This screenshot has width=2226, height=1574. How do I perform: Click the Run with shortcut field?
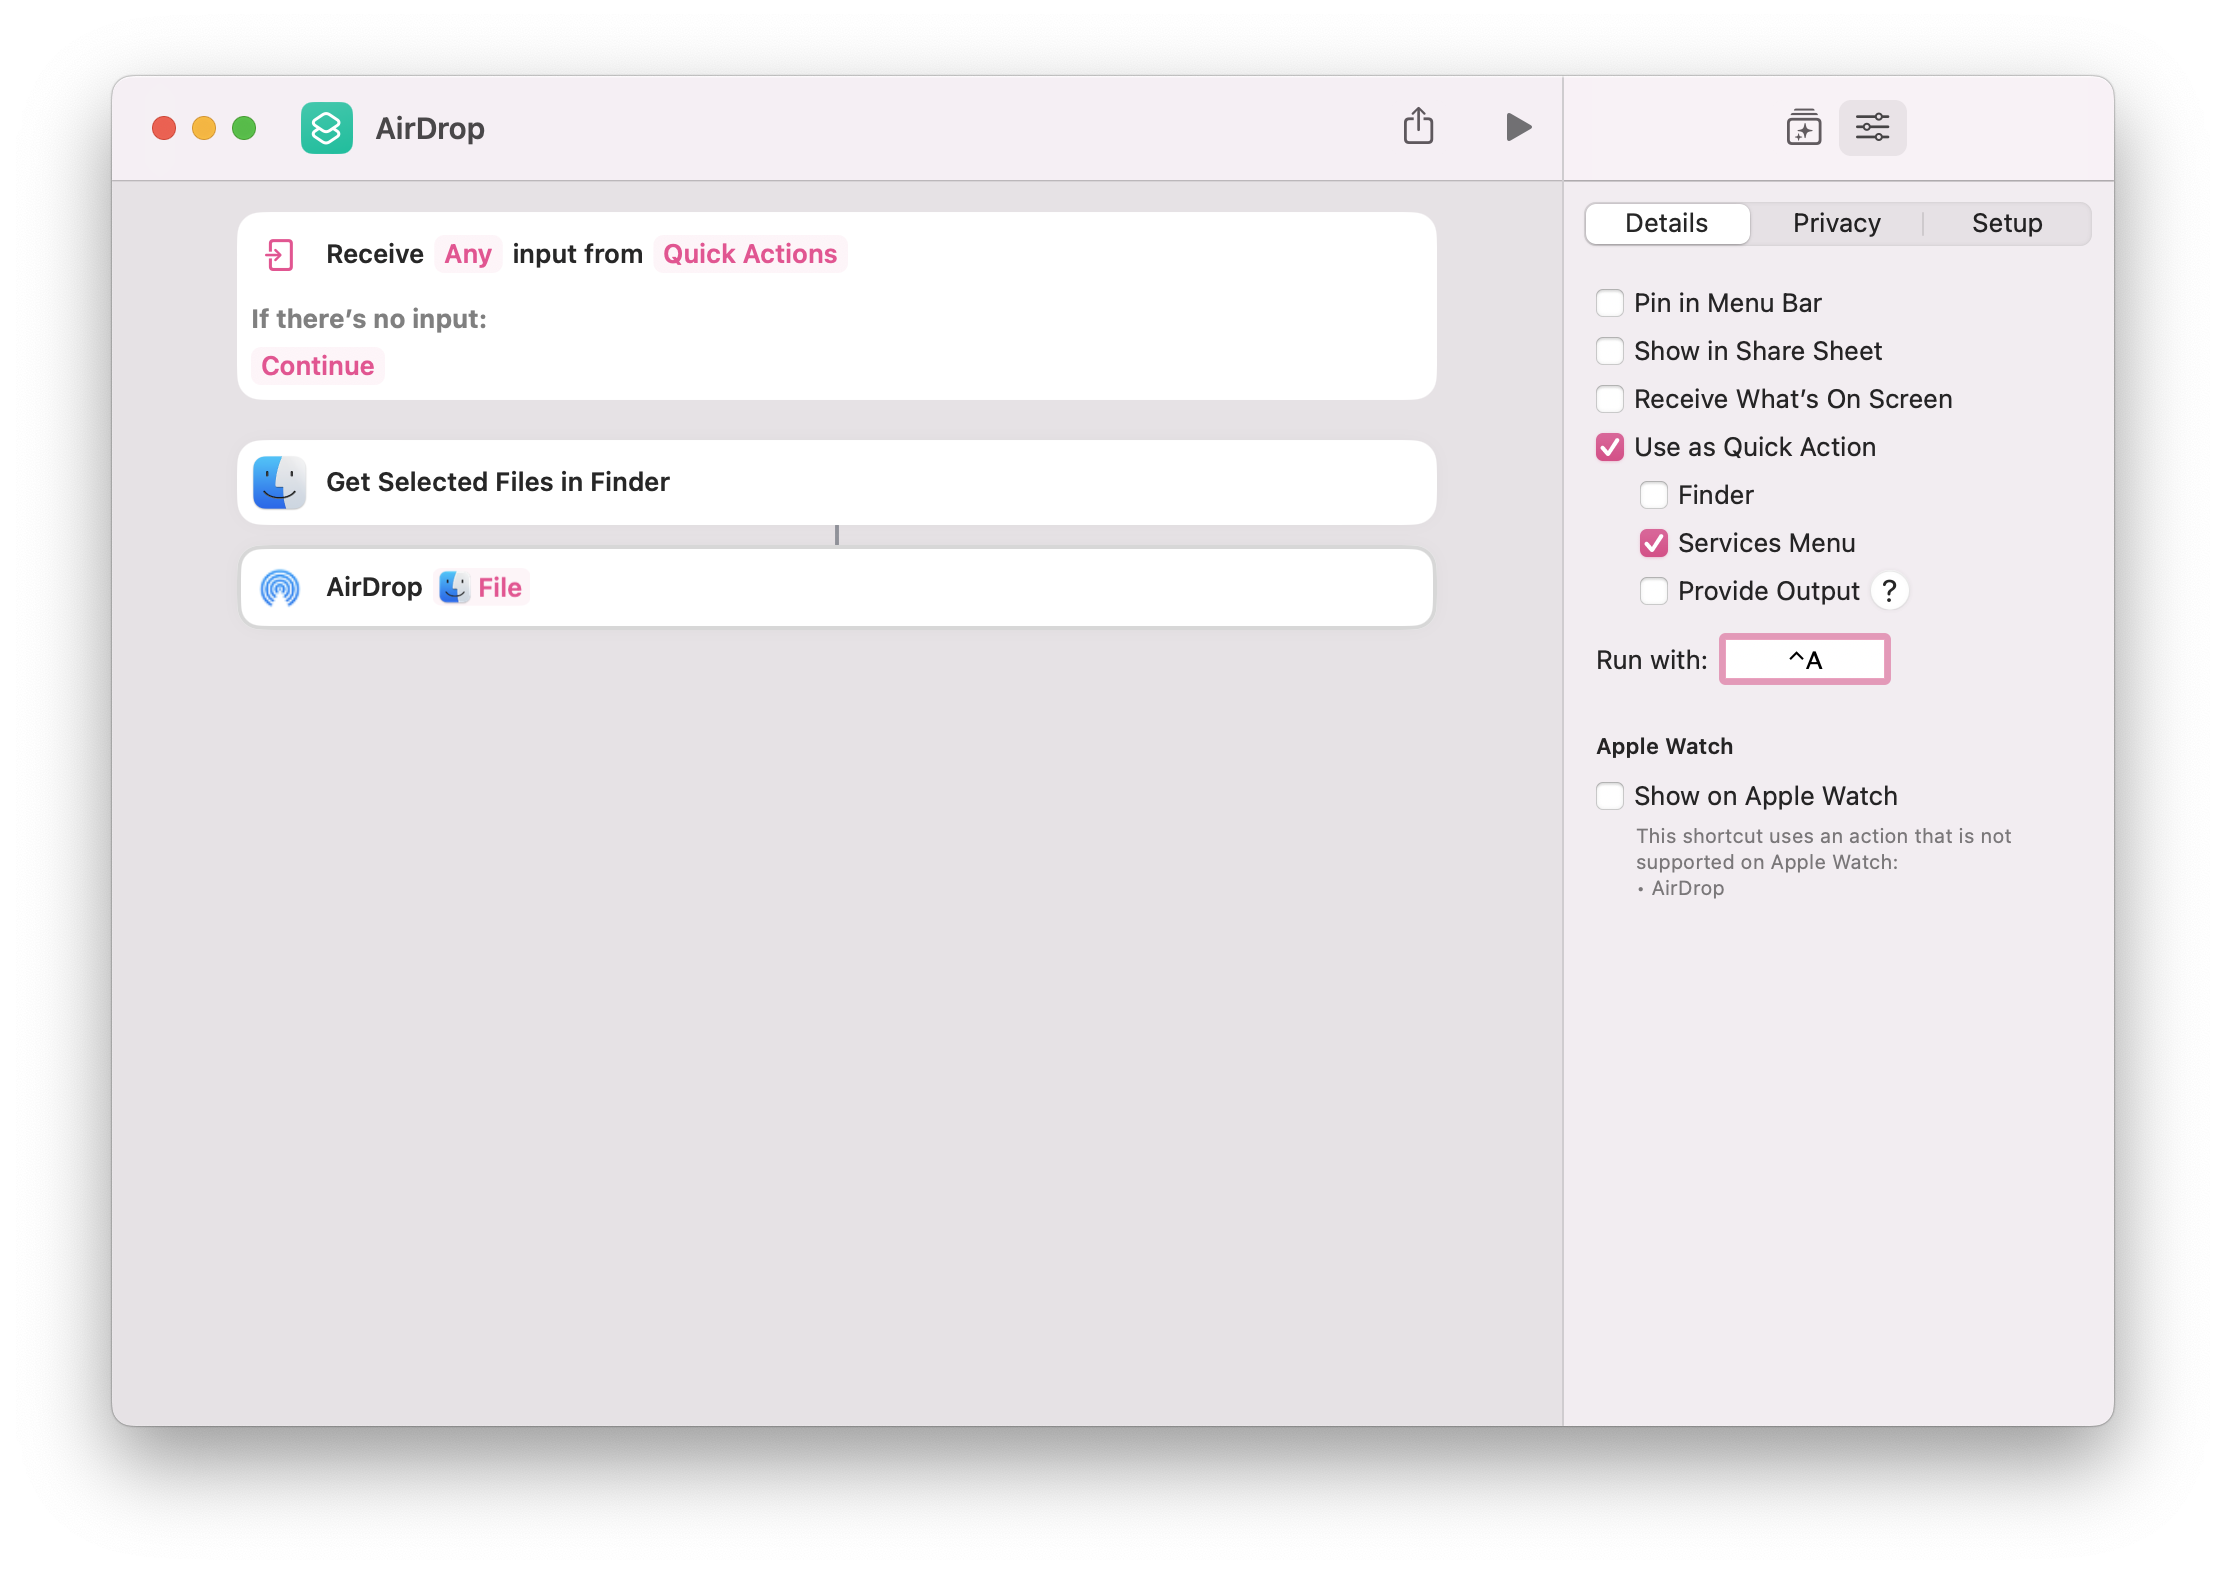pyautogui.click(x=1804, y=659)
